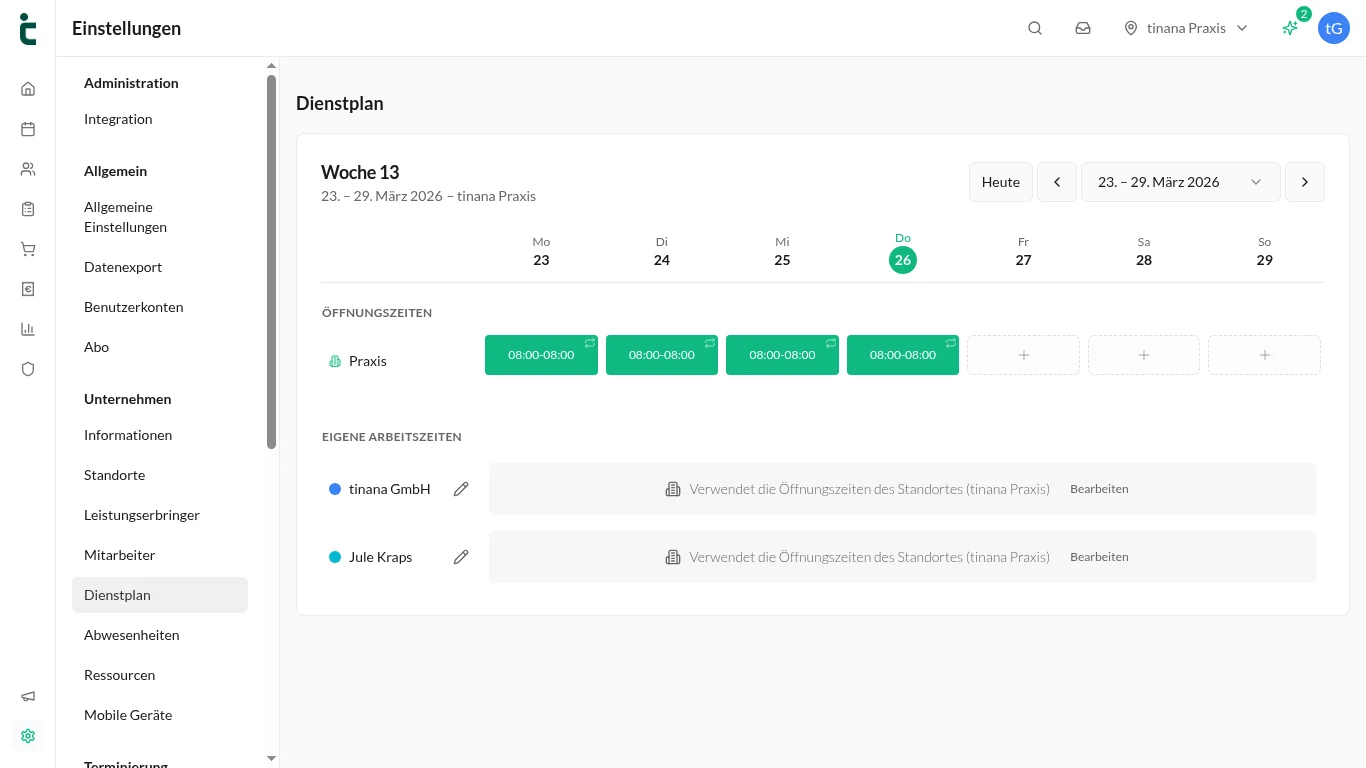The height and width of the screenshot is (768, 1366).
Task: Go to previous week with left chevron
Action: click(1056, 182)
